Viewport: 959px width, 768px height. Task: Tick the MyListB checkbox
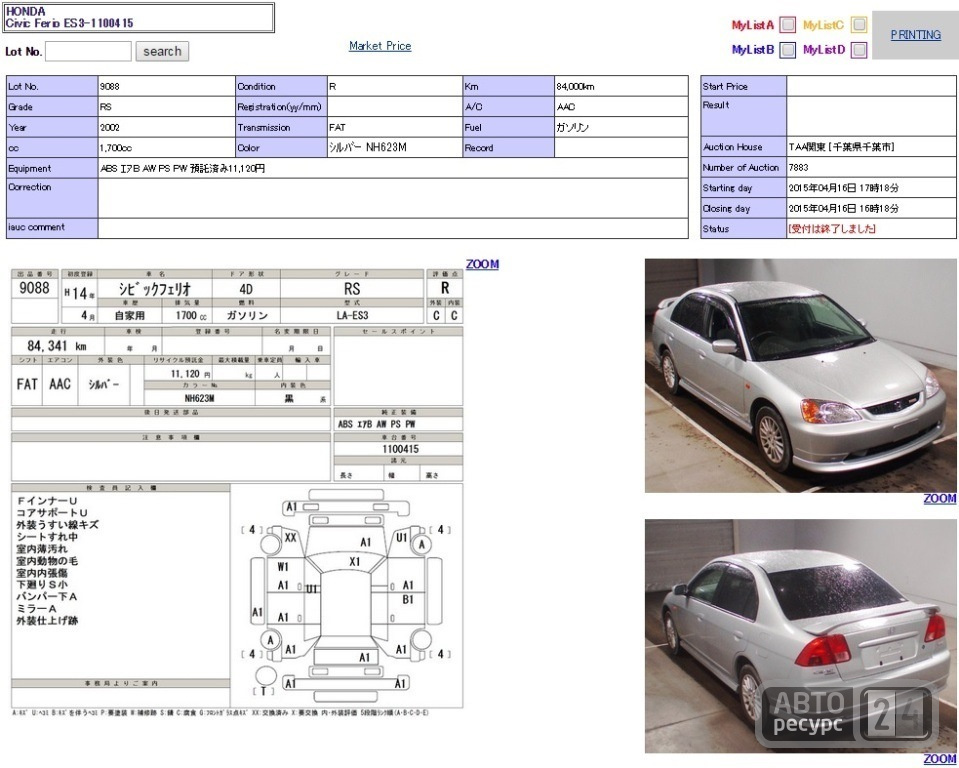pyautogui.click(x=788, y=50)
